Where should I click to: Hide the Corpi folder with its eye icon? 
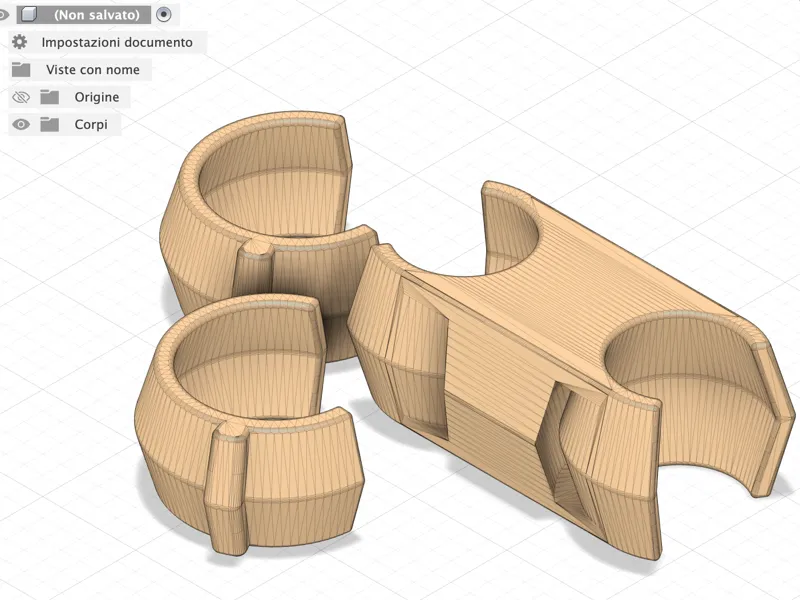[21, 124]
